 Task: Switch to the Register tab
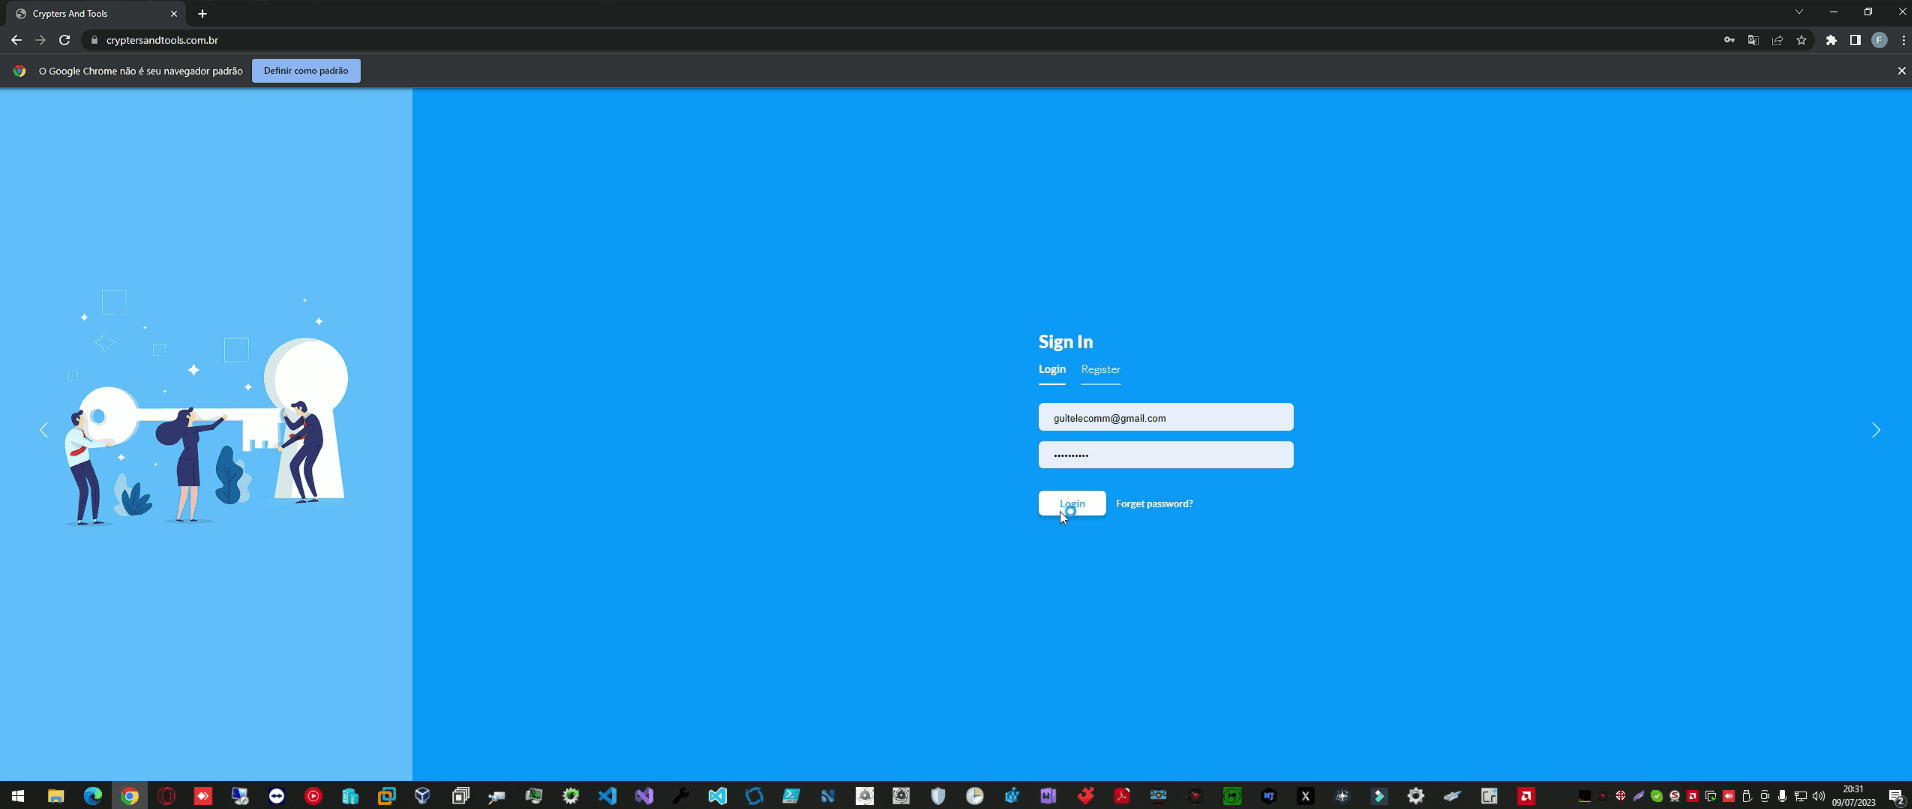[x=1100, y=370]
